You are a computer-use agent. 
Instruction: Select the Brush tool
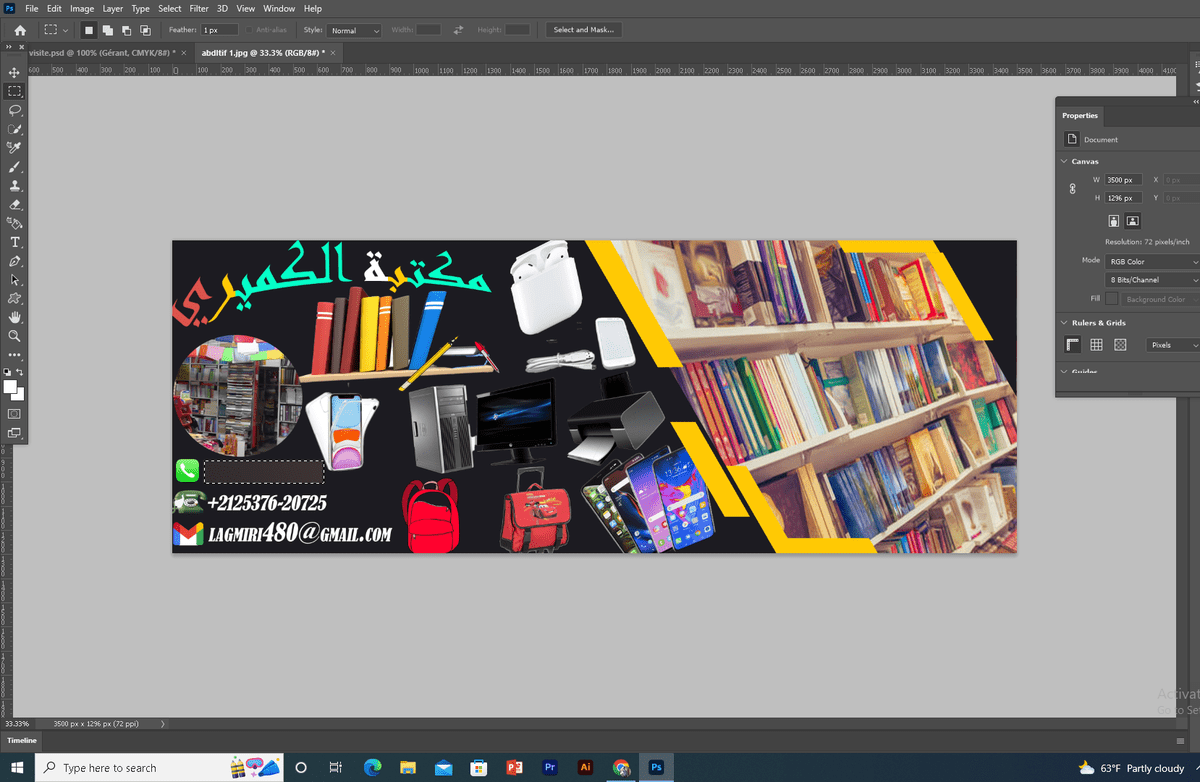pos(15,167)
